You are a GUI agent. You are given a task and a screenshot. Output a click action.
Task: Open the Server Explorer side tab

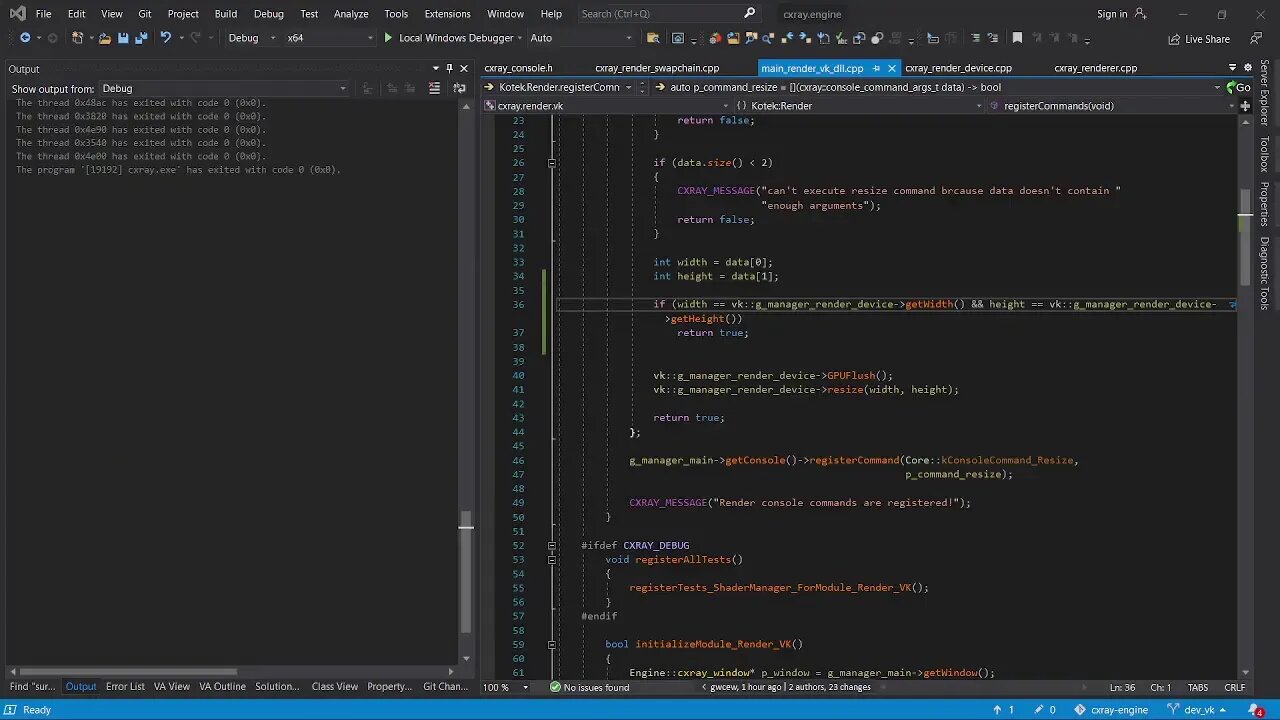(1265, 93)
